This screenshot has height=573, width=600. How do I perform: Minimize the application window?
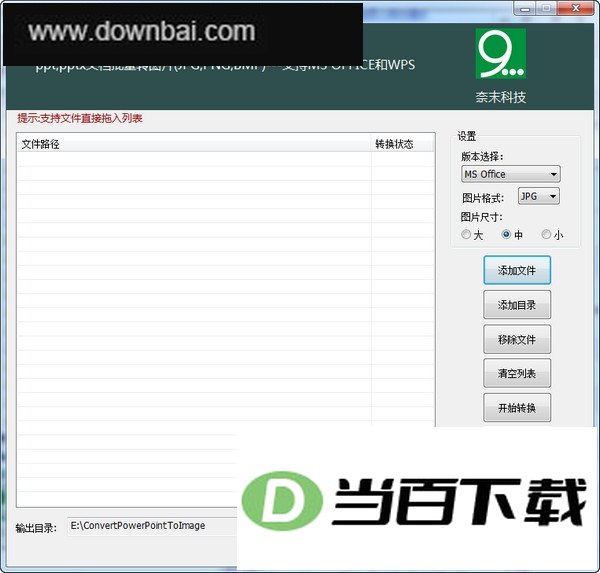[525, 8]
